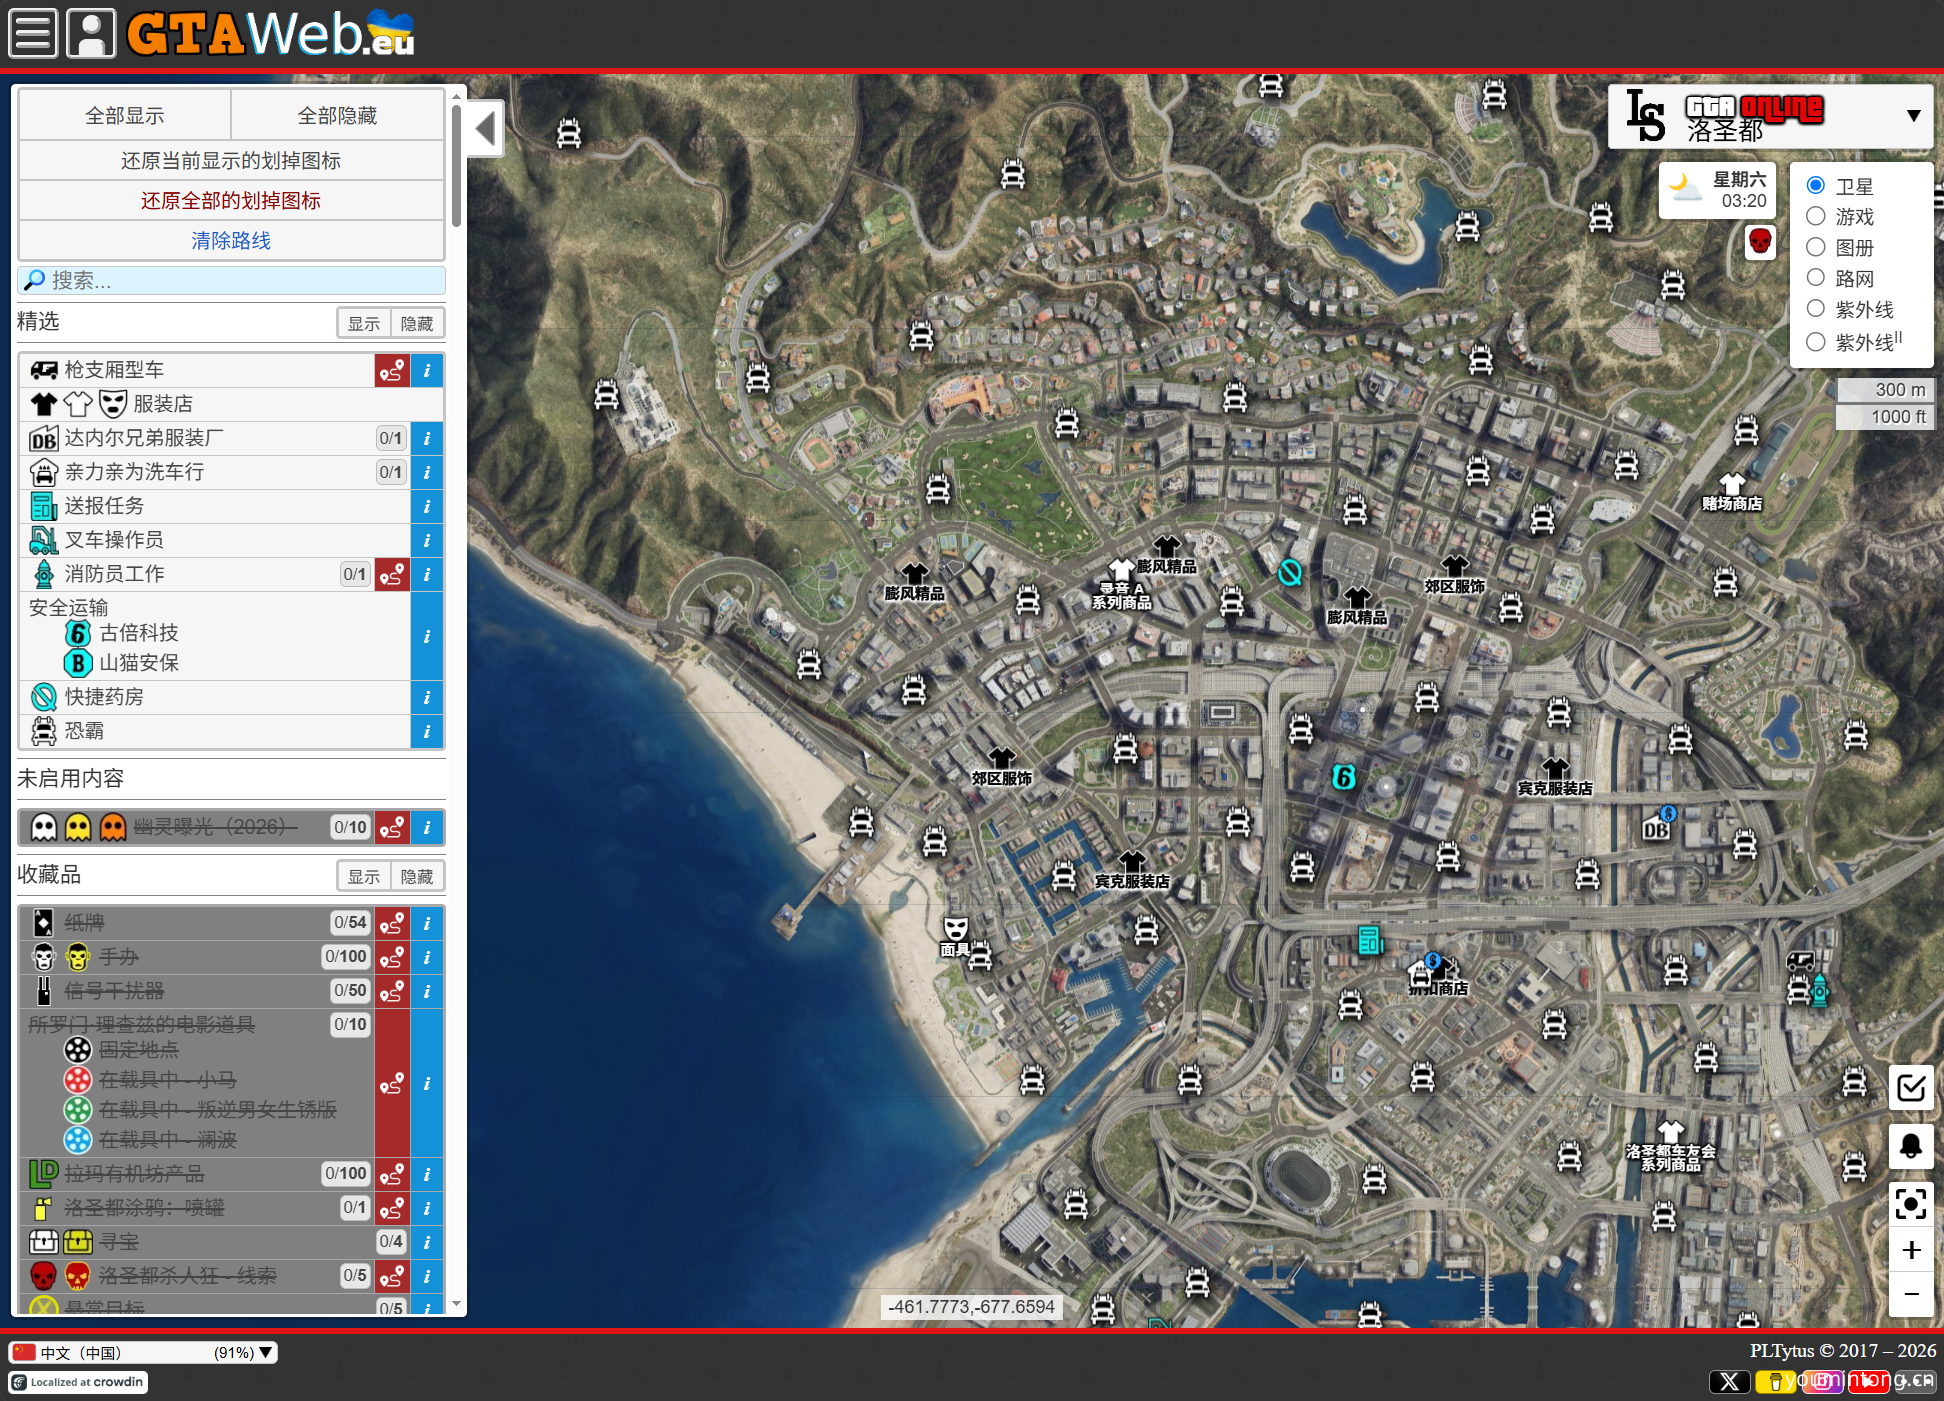Toggle 服装店 markers row
The image size is (1944, 1401).
pyautogui.click(x=231, y=404)
